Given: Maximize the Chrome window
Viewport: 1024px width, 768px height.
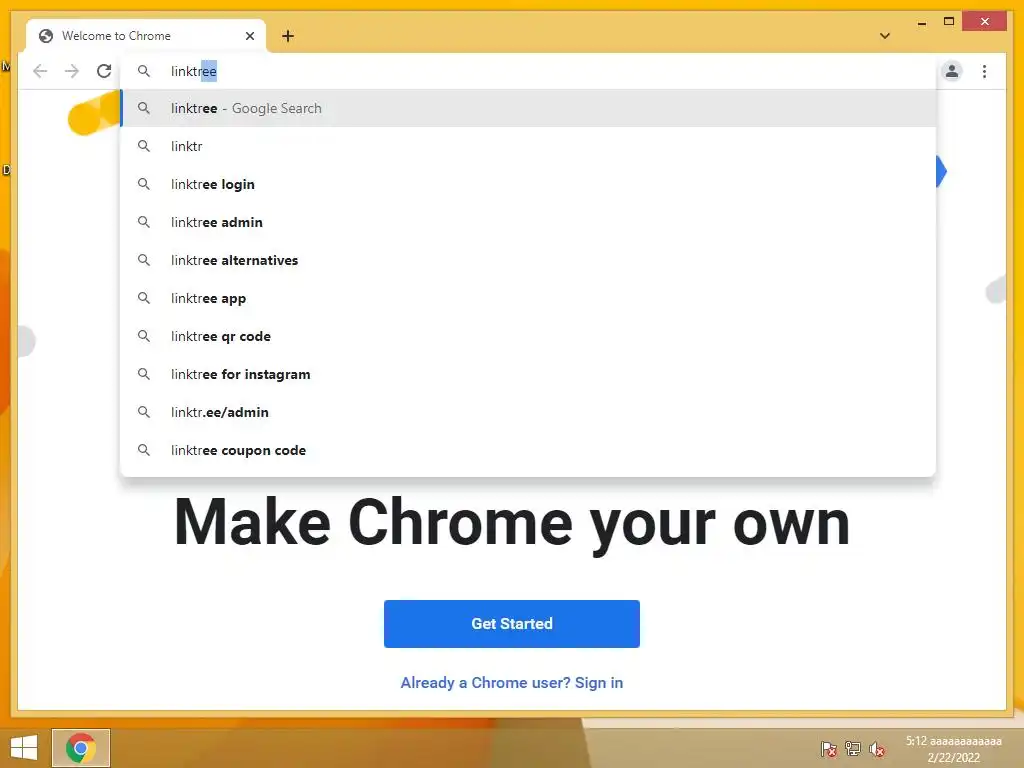Looking at the screenshot, I should 949,22.
